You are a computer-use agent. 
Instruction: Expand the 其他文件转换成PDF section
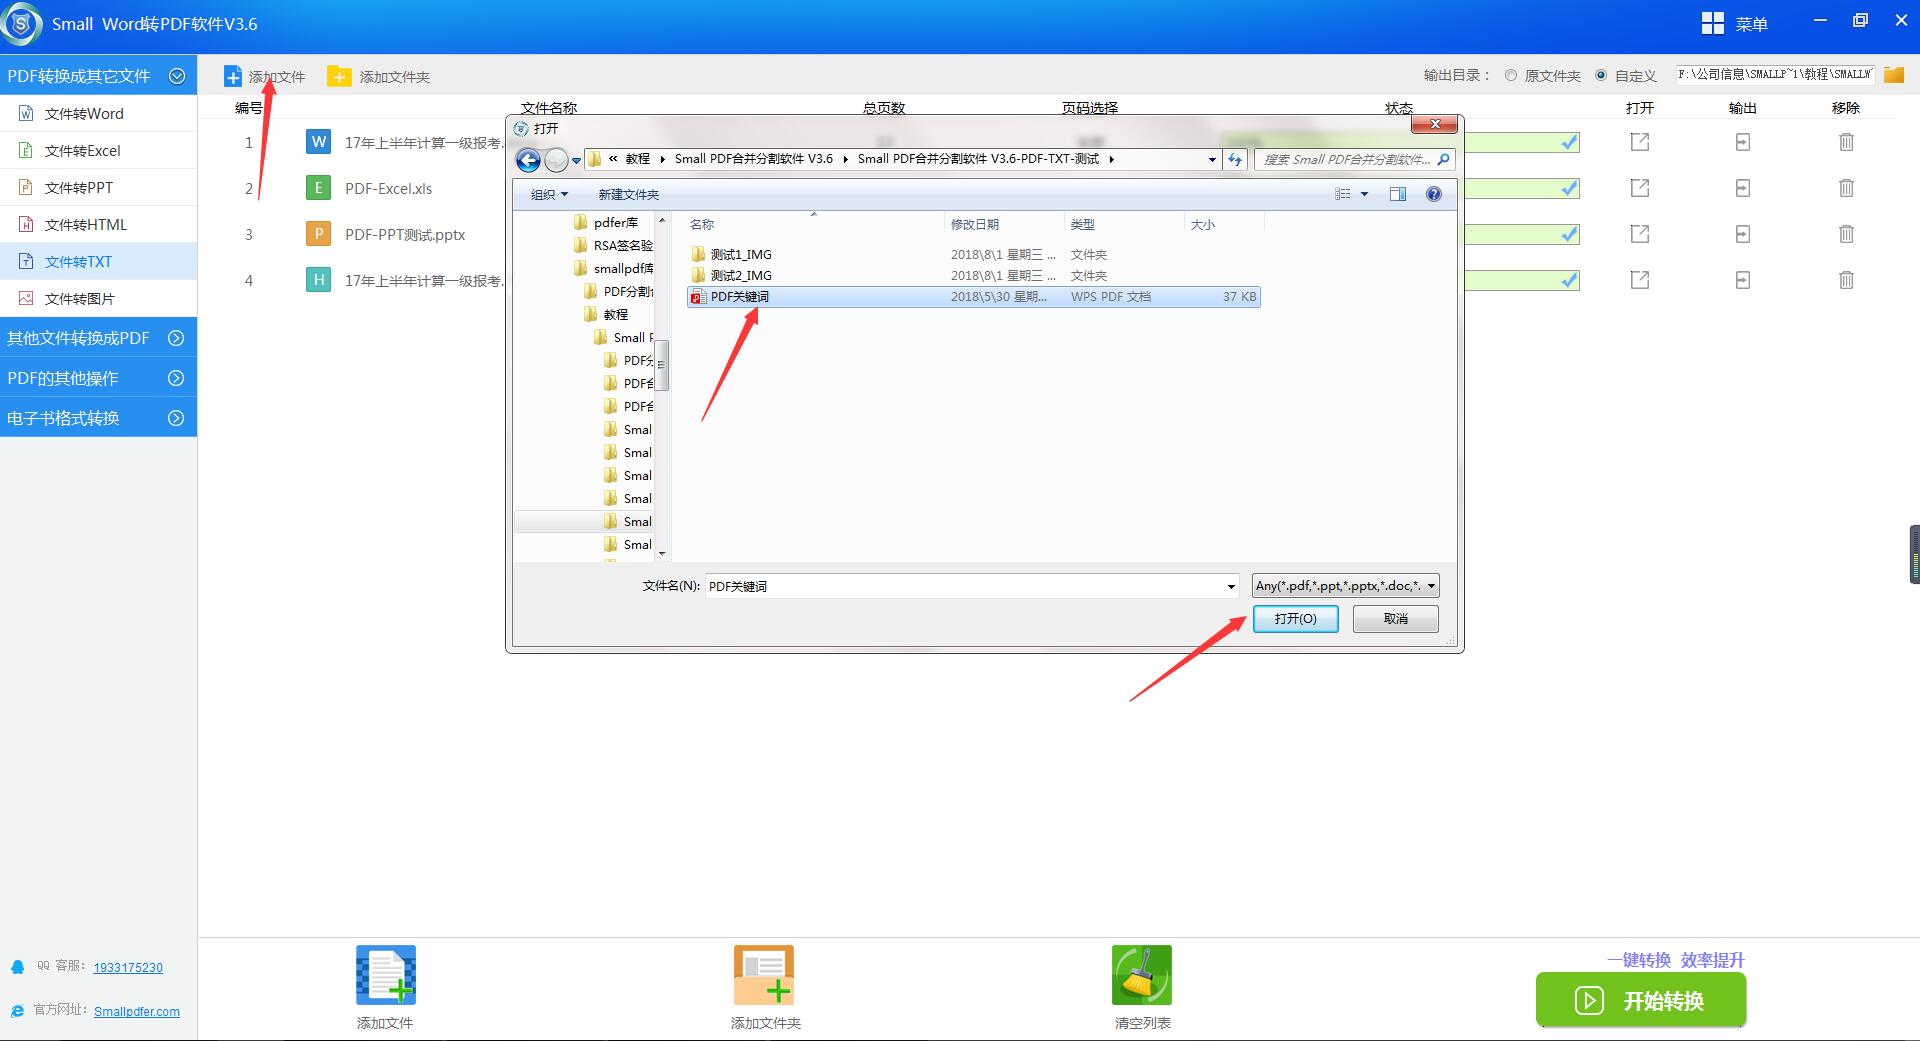pos(176,338)
